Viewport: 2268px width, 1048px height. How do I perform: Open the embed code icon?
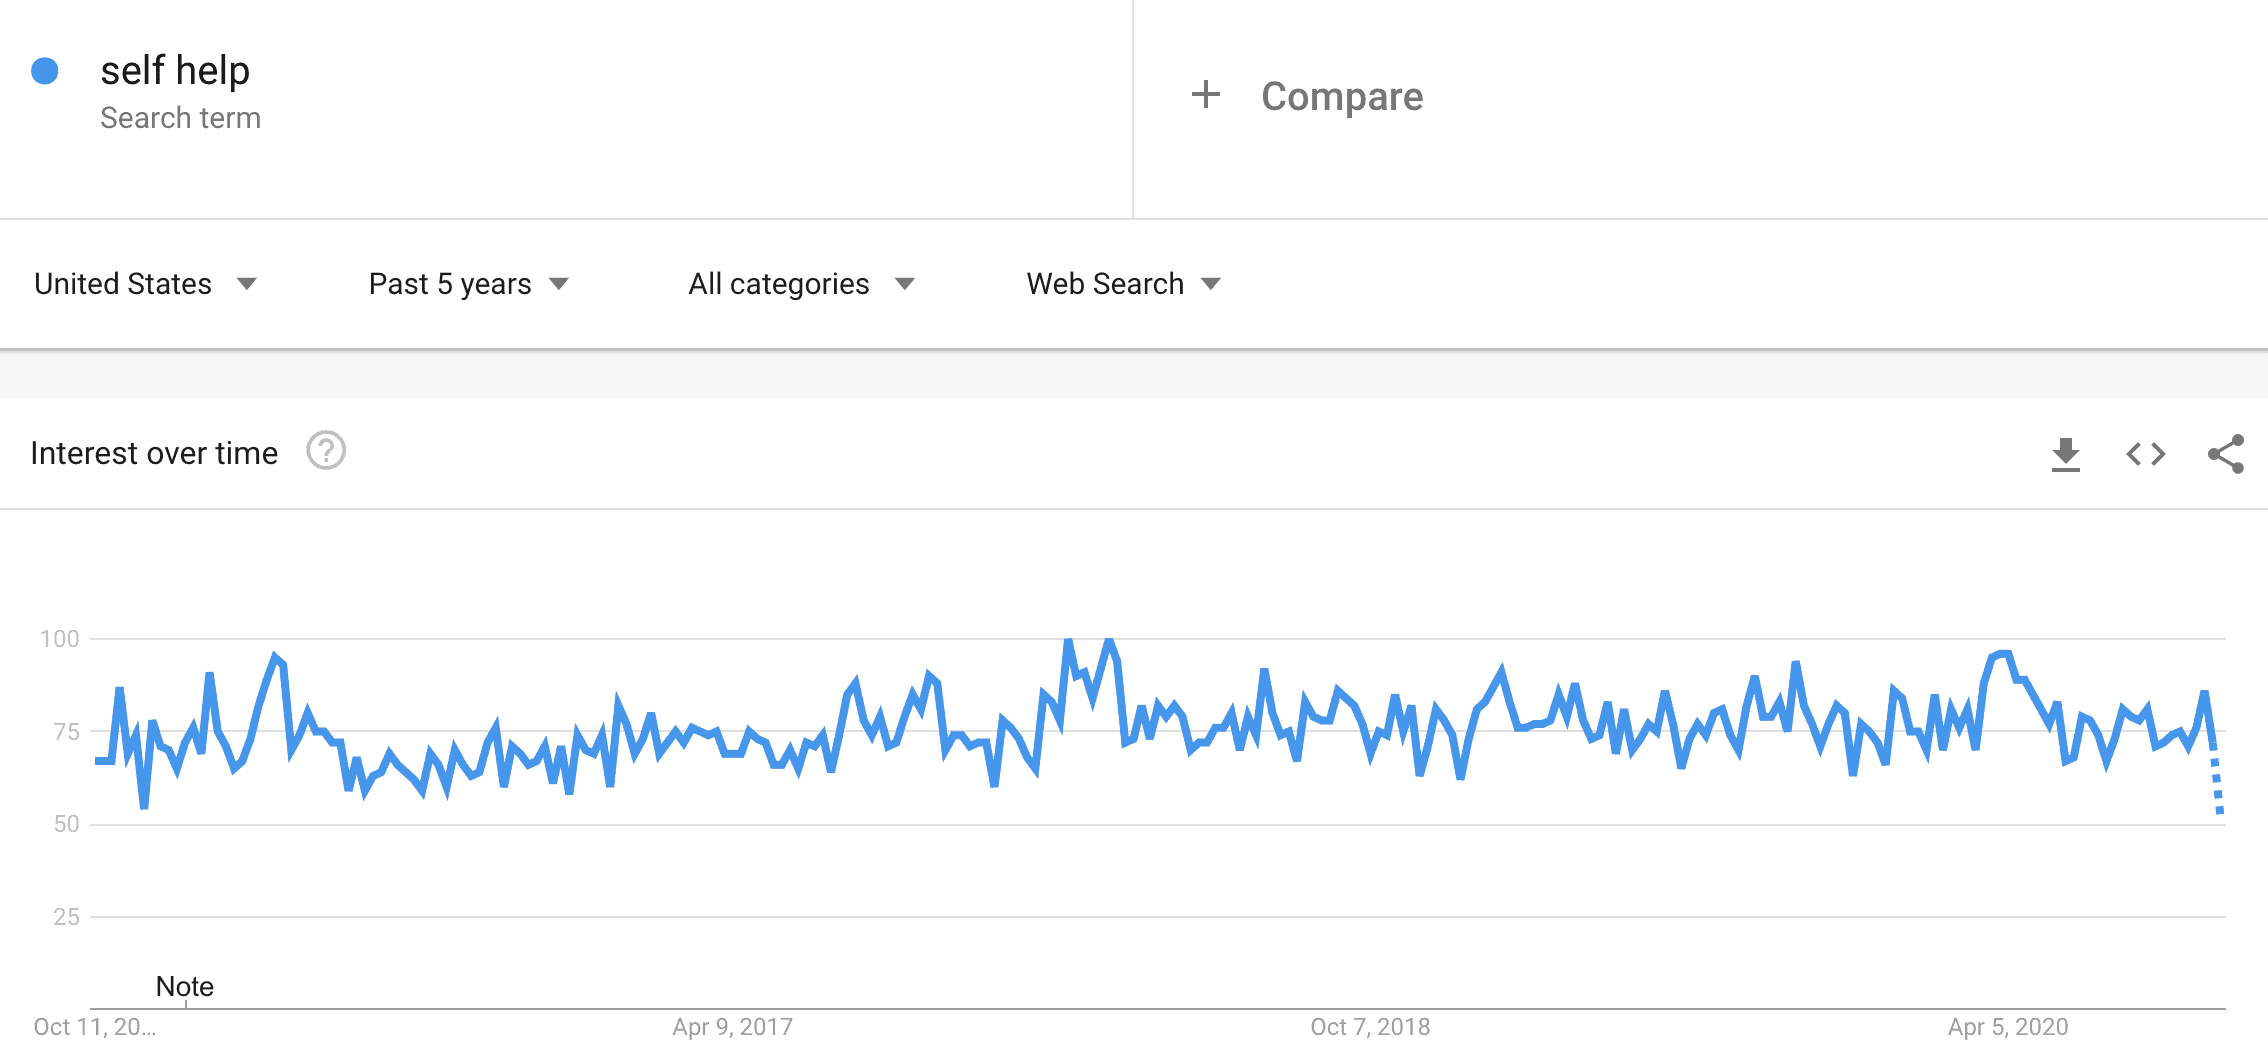(x=2145, y=454)
